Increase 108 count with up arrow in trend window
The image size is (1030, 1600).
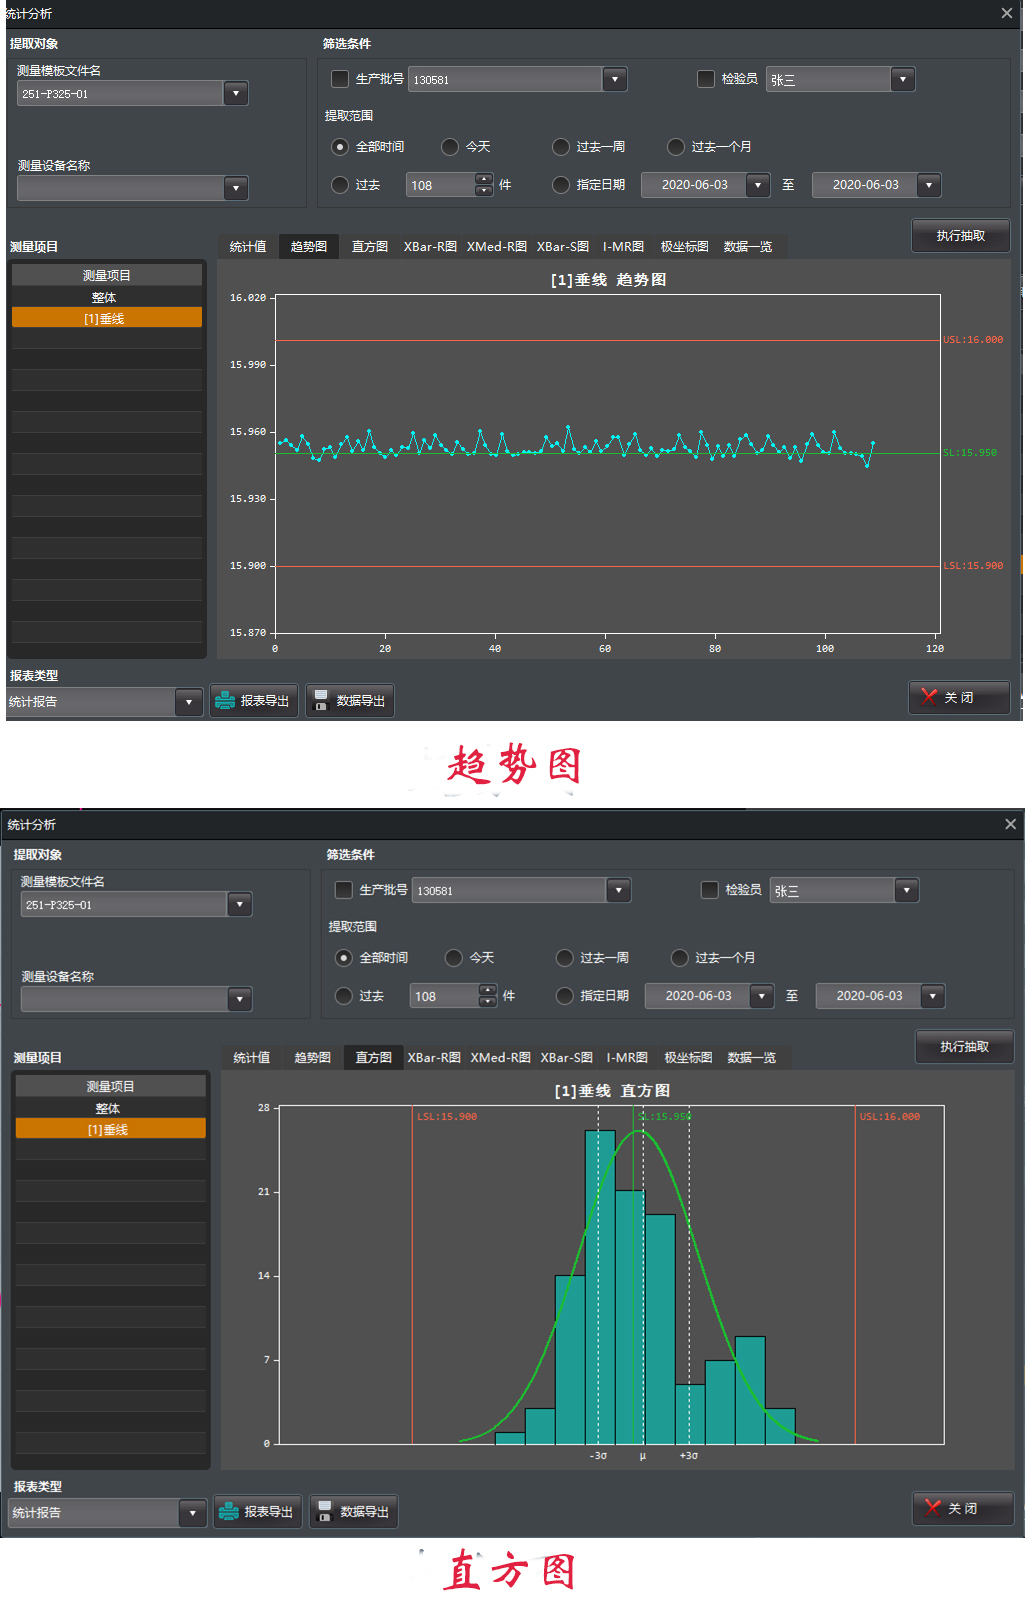pyautogui.click(x=485, y=179)
